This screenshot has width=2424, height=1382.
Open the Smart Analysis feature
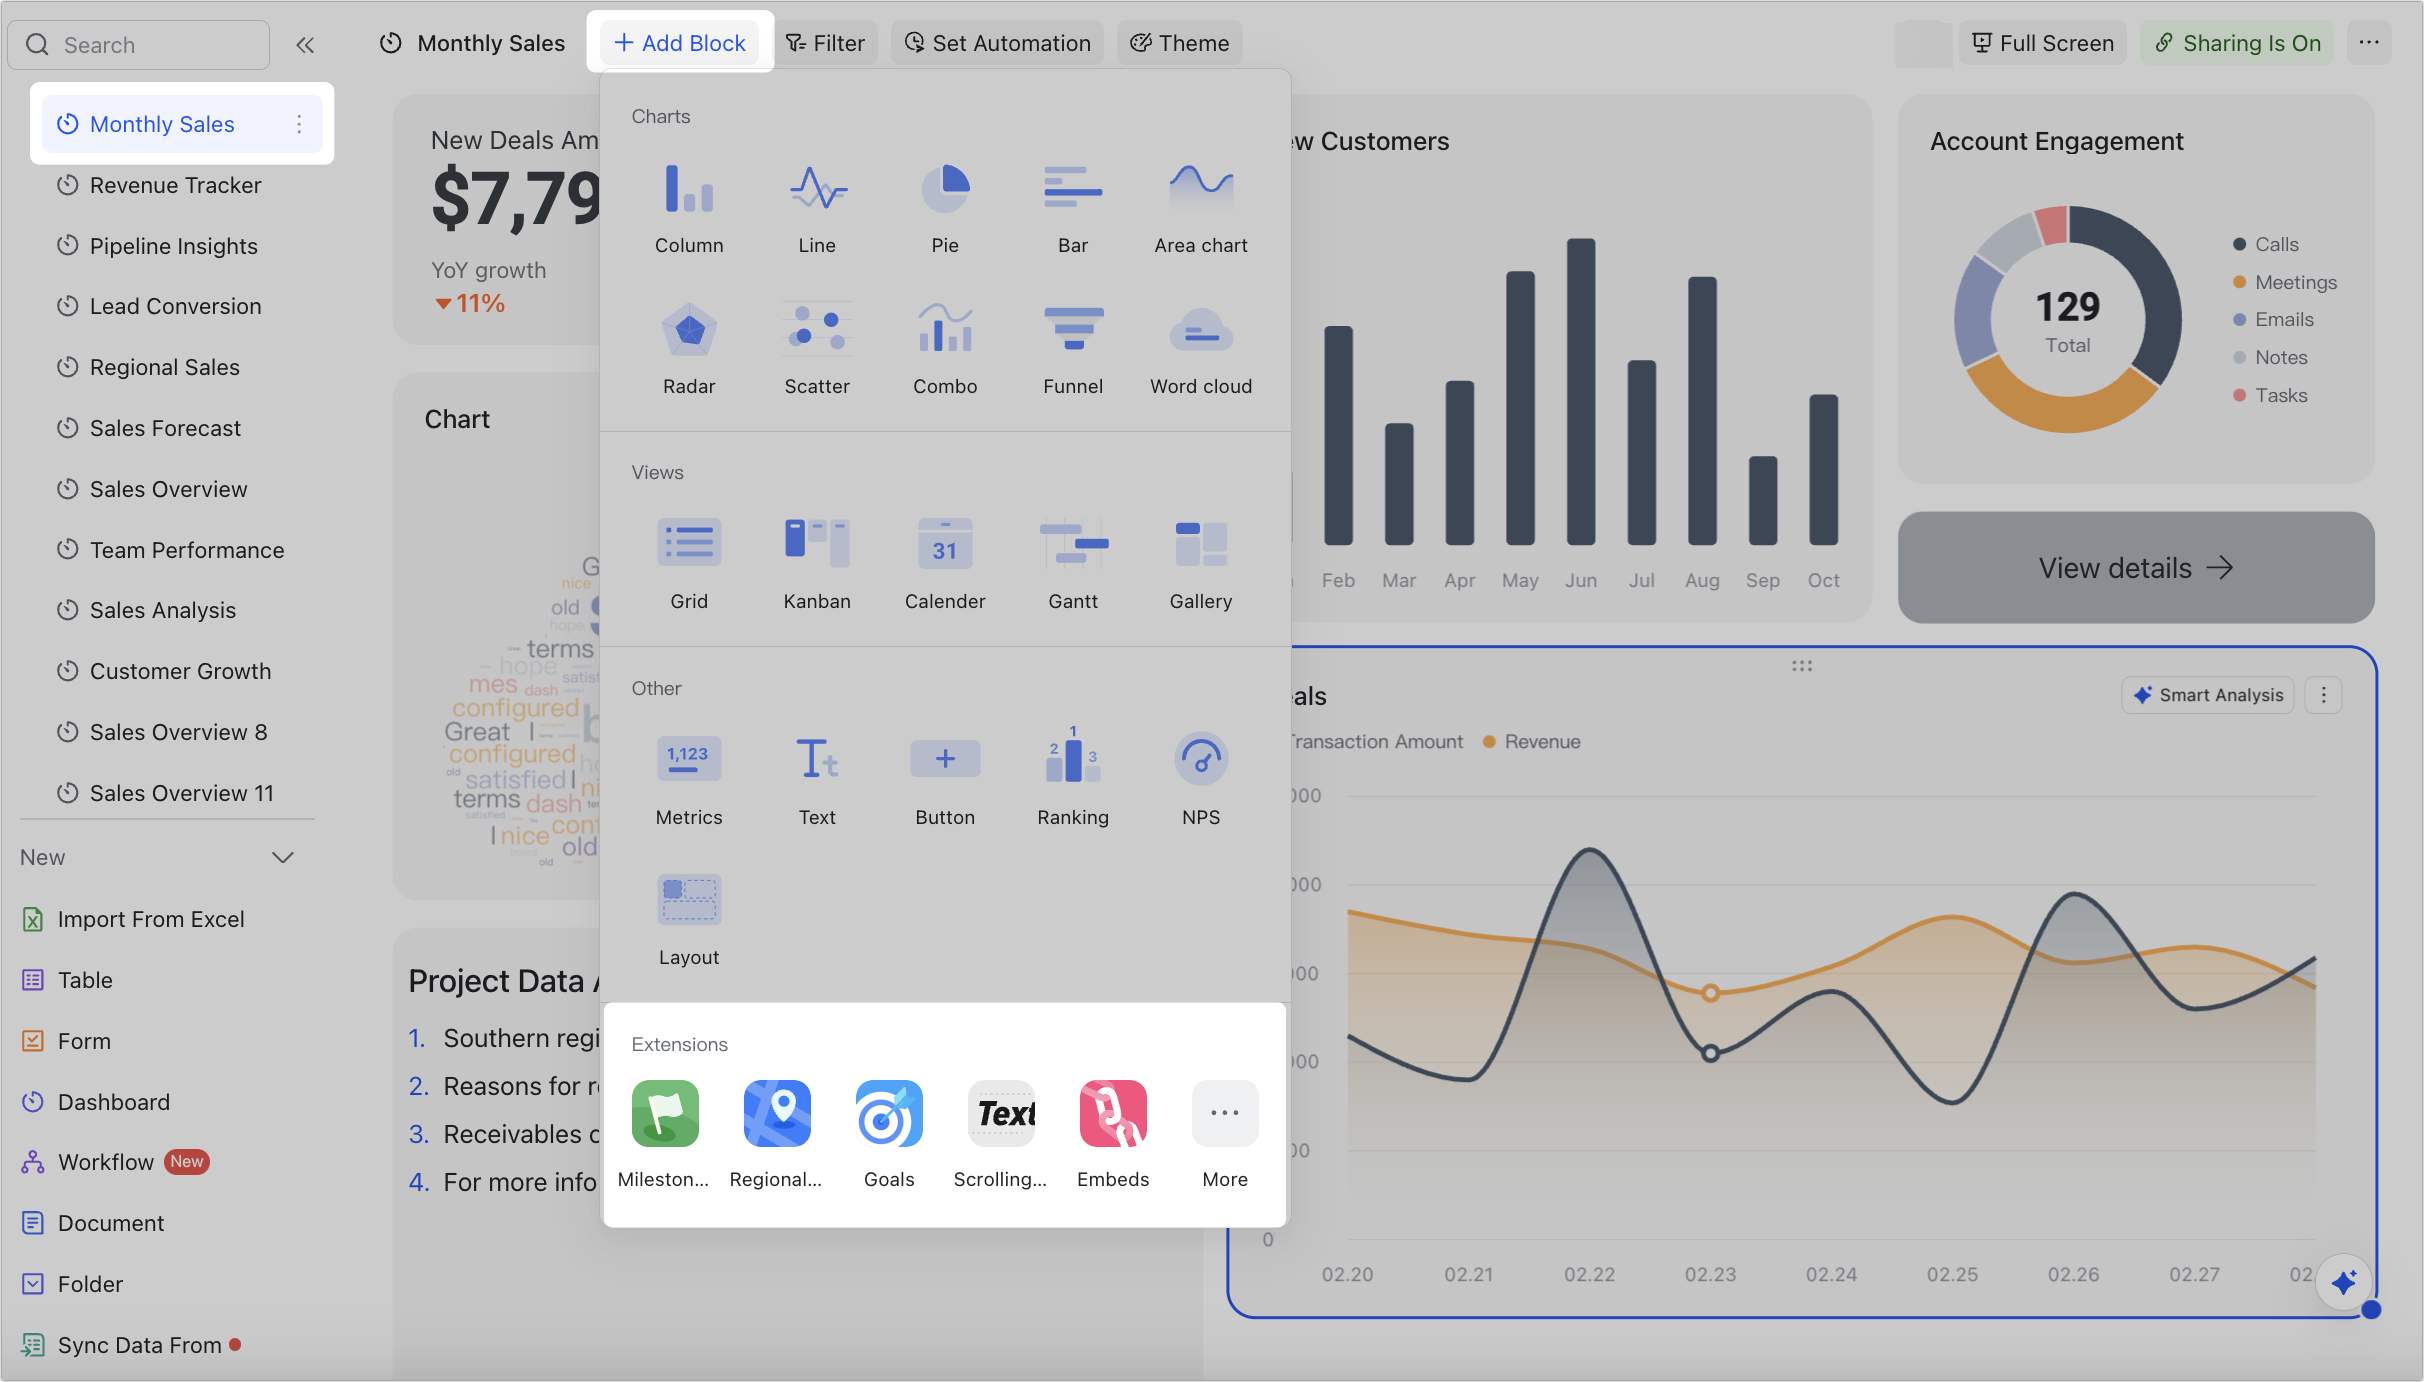tap(2208, 694)
